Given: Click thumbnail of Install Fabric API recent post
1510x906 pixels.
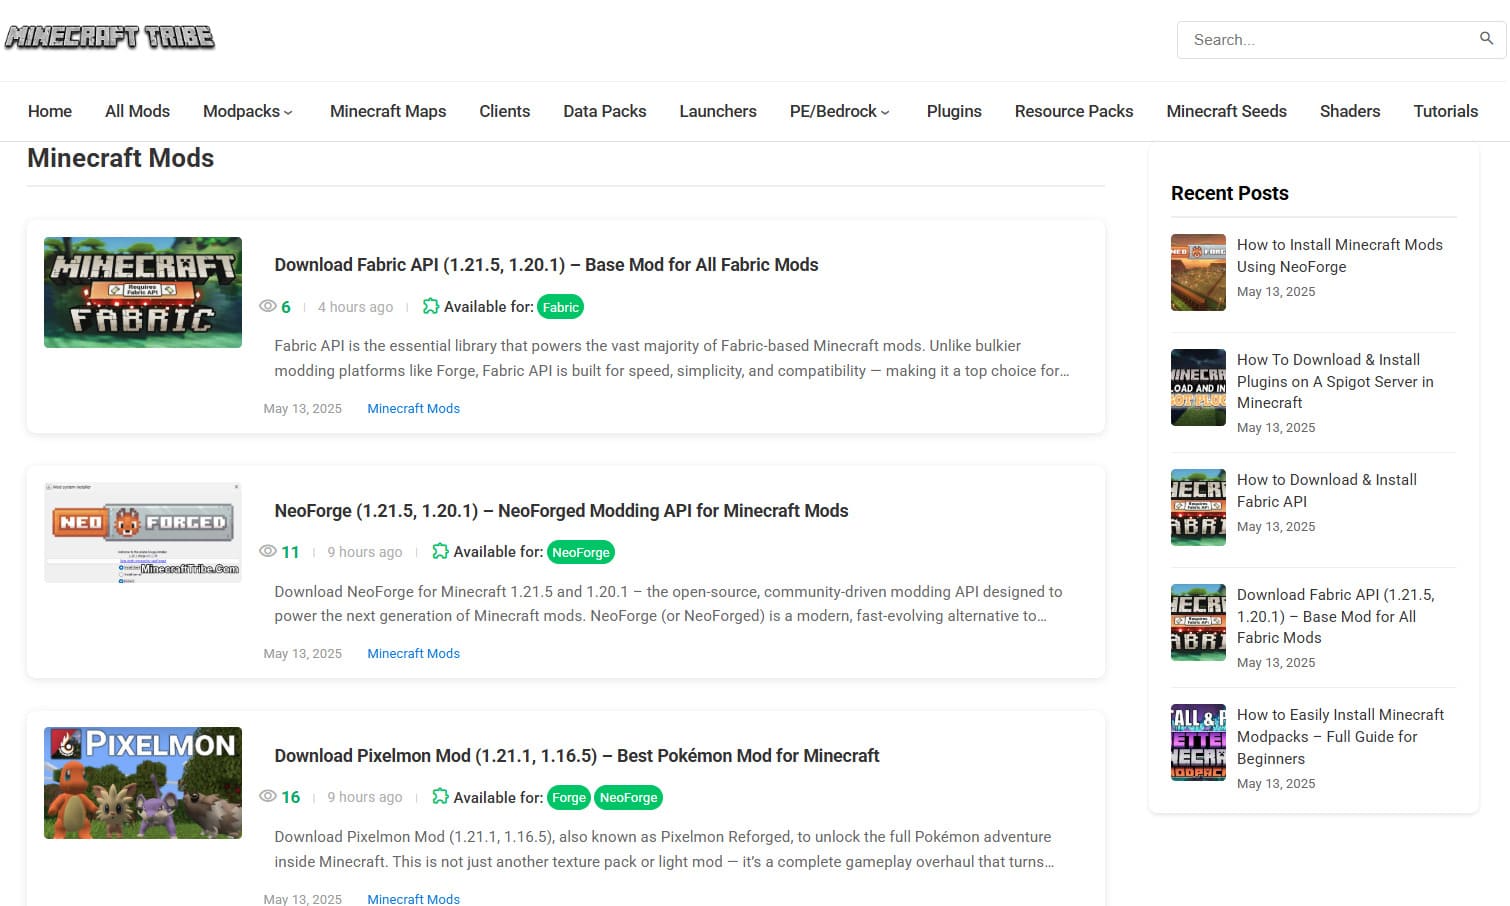Looking at the screenshot, I should pyautogui.click(x=1198, y=507).
